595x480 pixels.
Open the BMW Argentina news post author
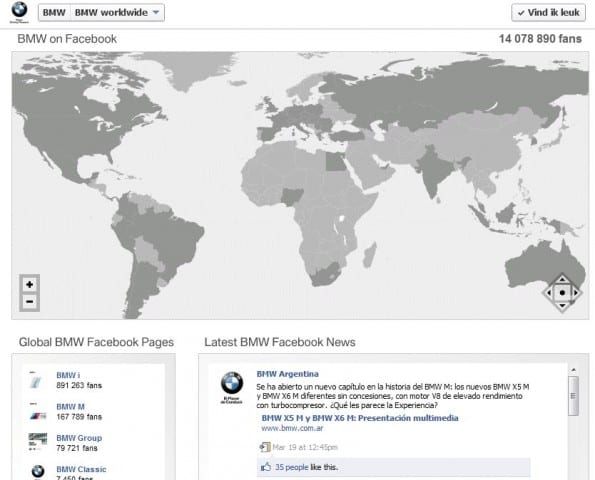tap(288, 374)
